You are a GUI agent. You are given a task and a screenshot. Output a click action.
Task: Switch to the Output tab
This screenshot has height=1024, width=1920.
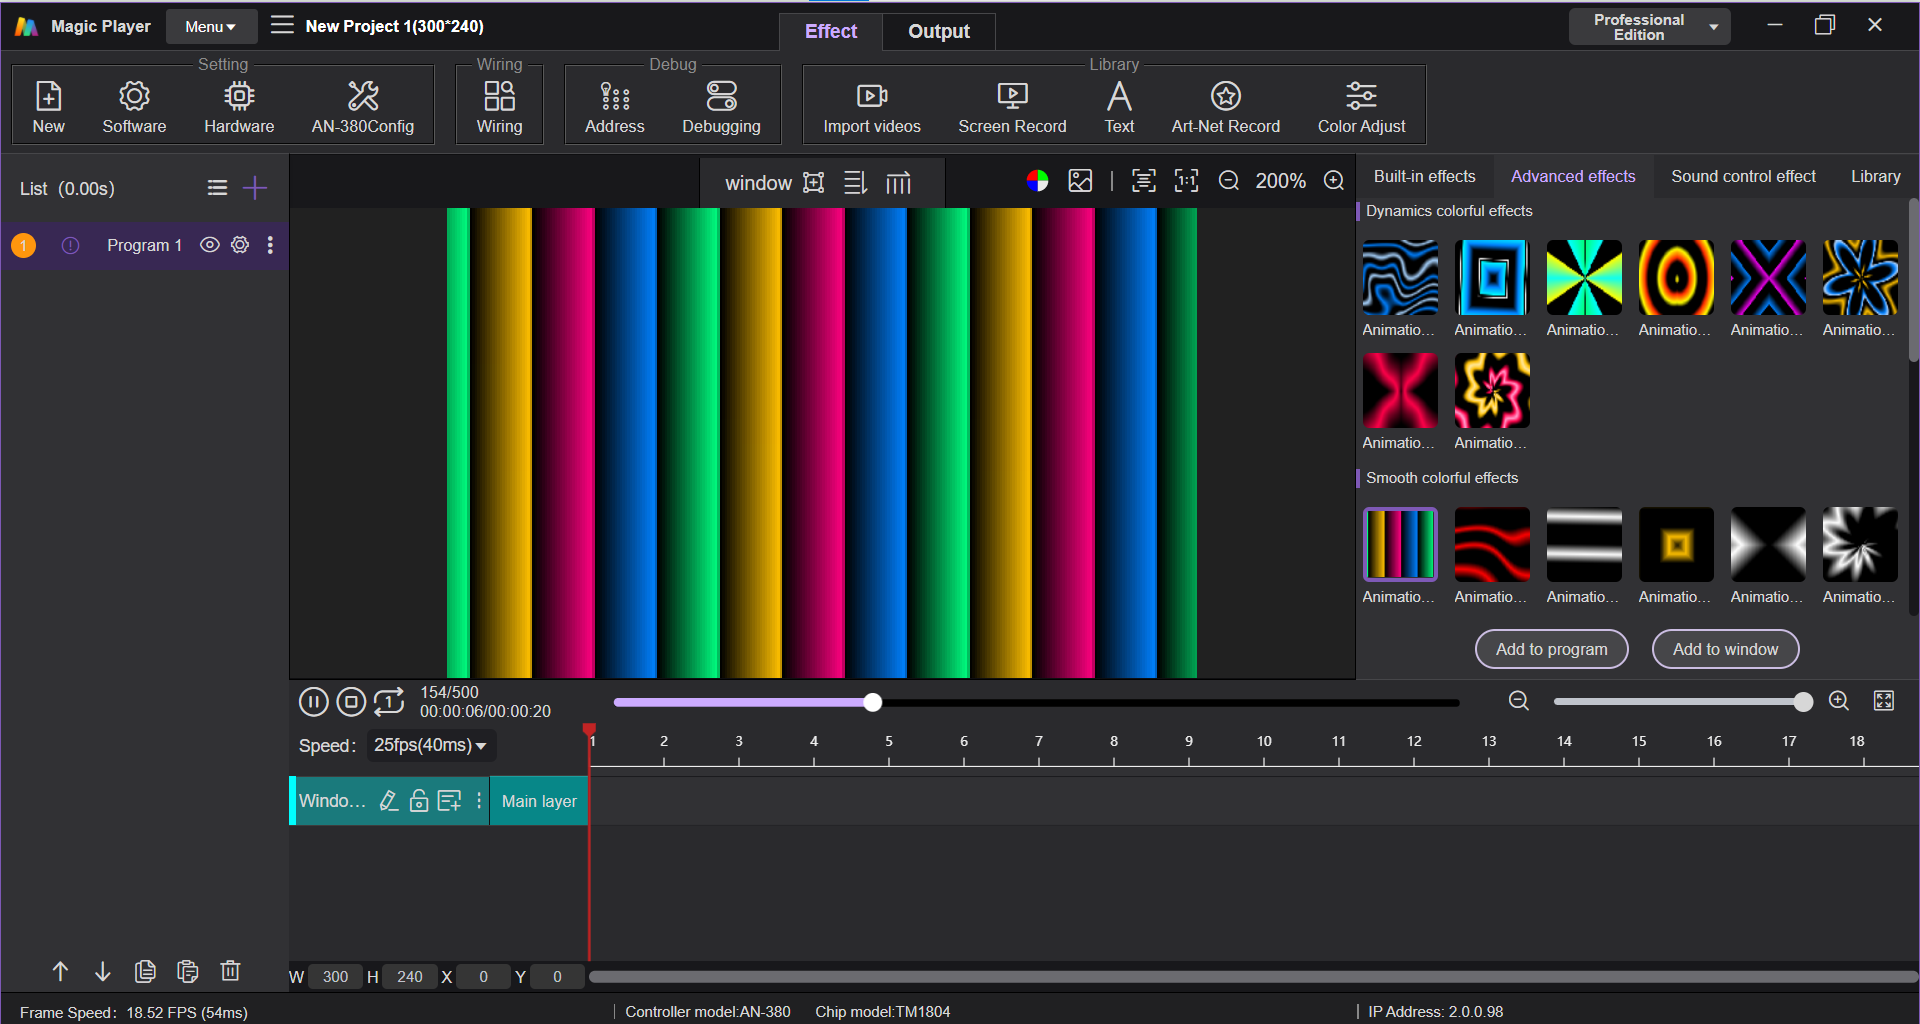pyautogui.click(x=938, y=31)
